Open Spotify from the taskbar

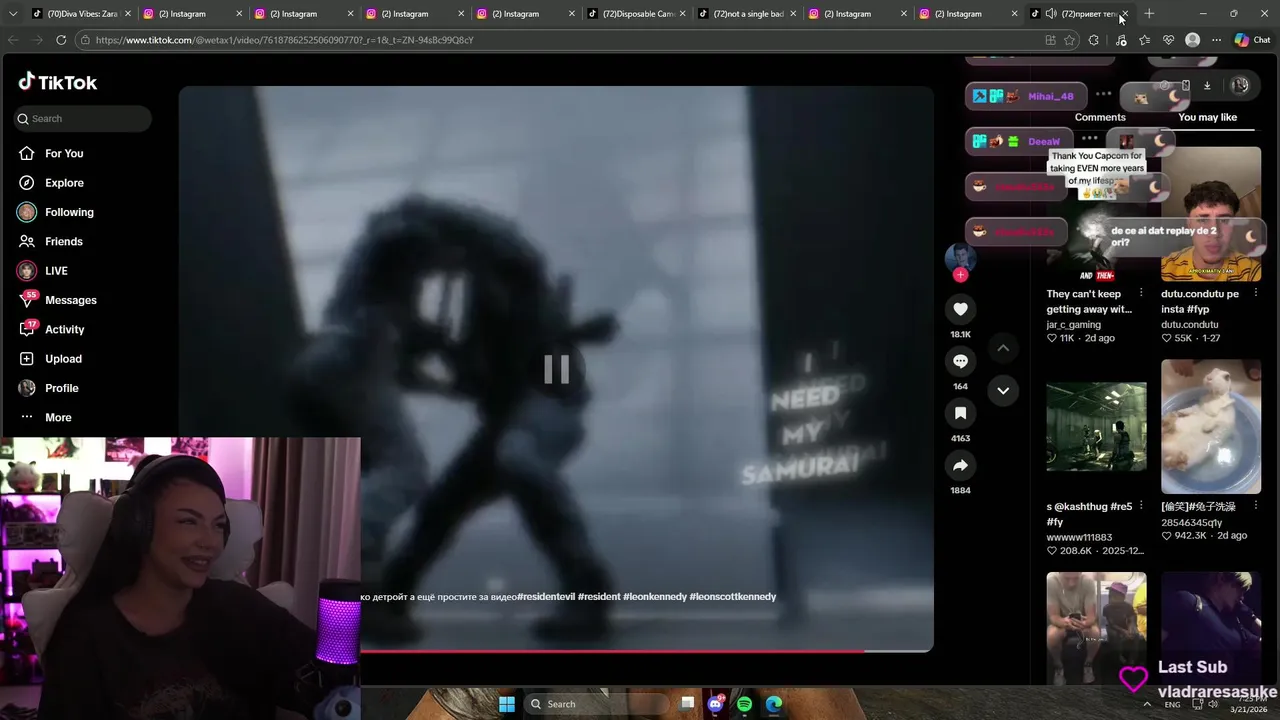(744, 704)
